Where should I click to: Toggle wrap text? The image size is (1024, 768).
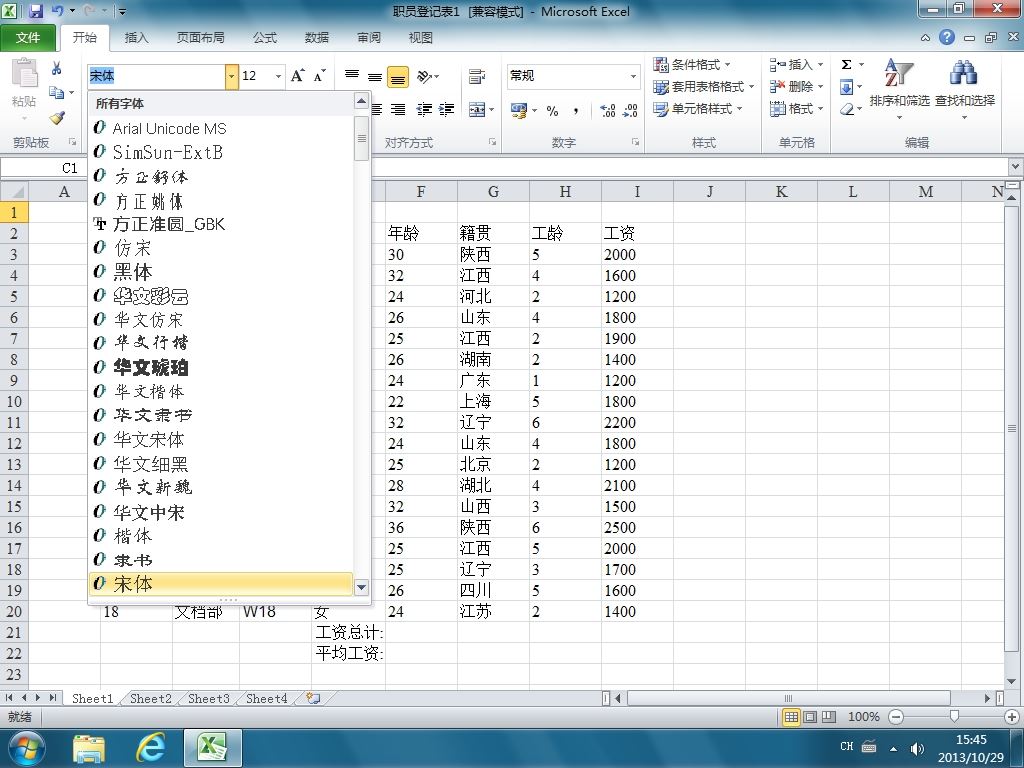point(477,76)
